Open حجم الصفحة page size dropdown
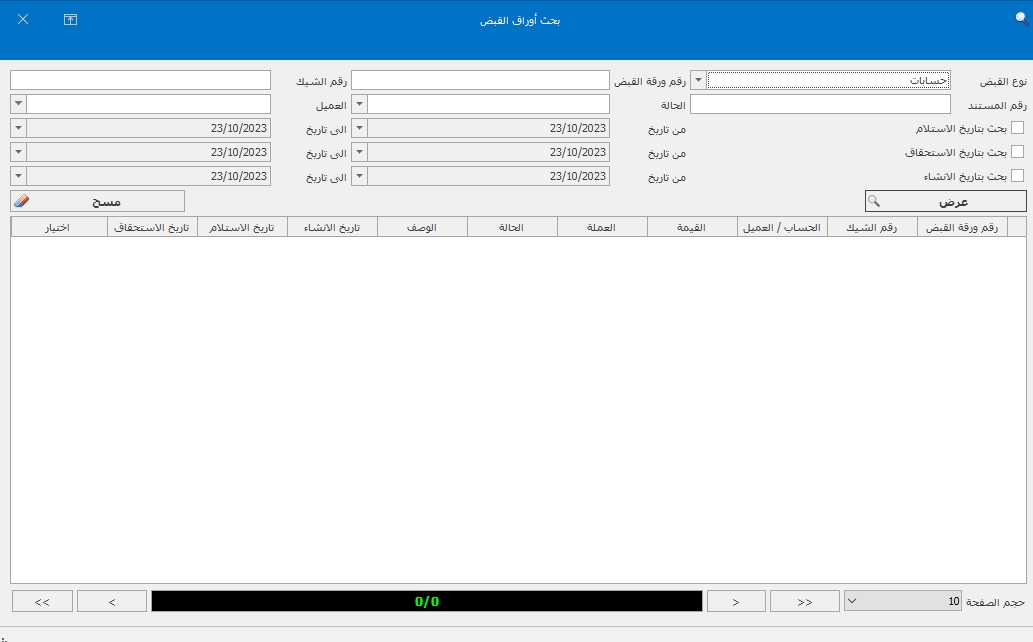1033x642 pixels. [852, 601]
